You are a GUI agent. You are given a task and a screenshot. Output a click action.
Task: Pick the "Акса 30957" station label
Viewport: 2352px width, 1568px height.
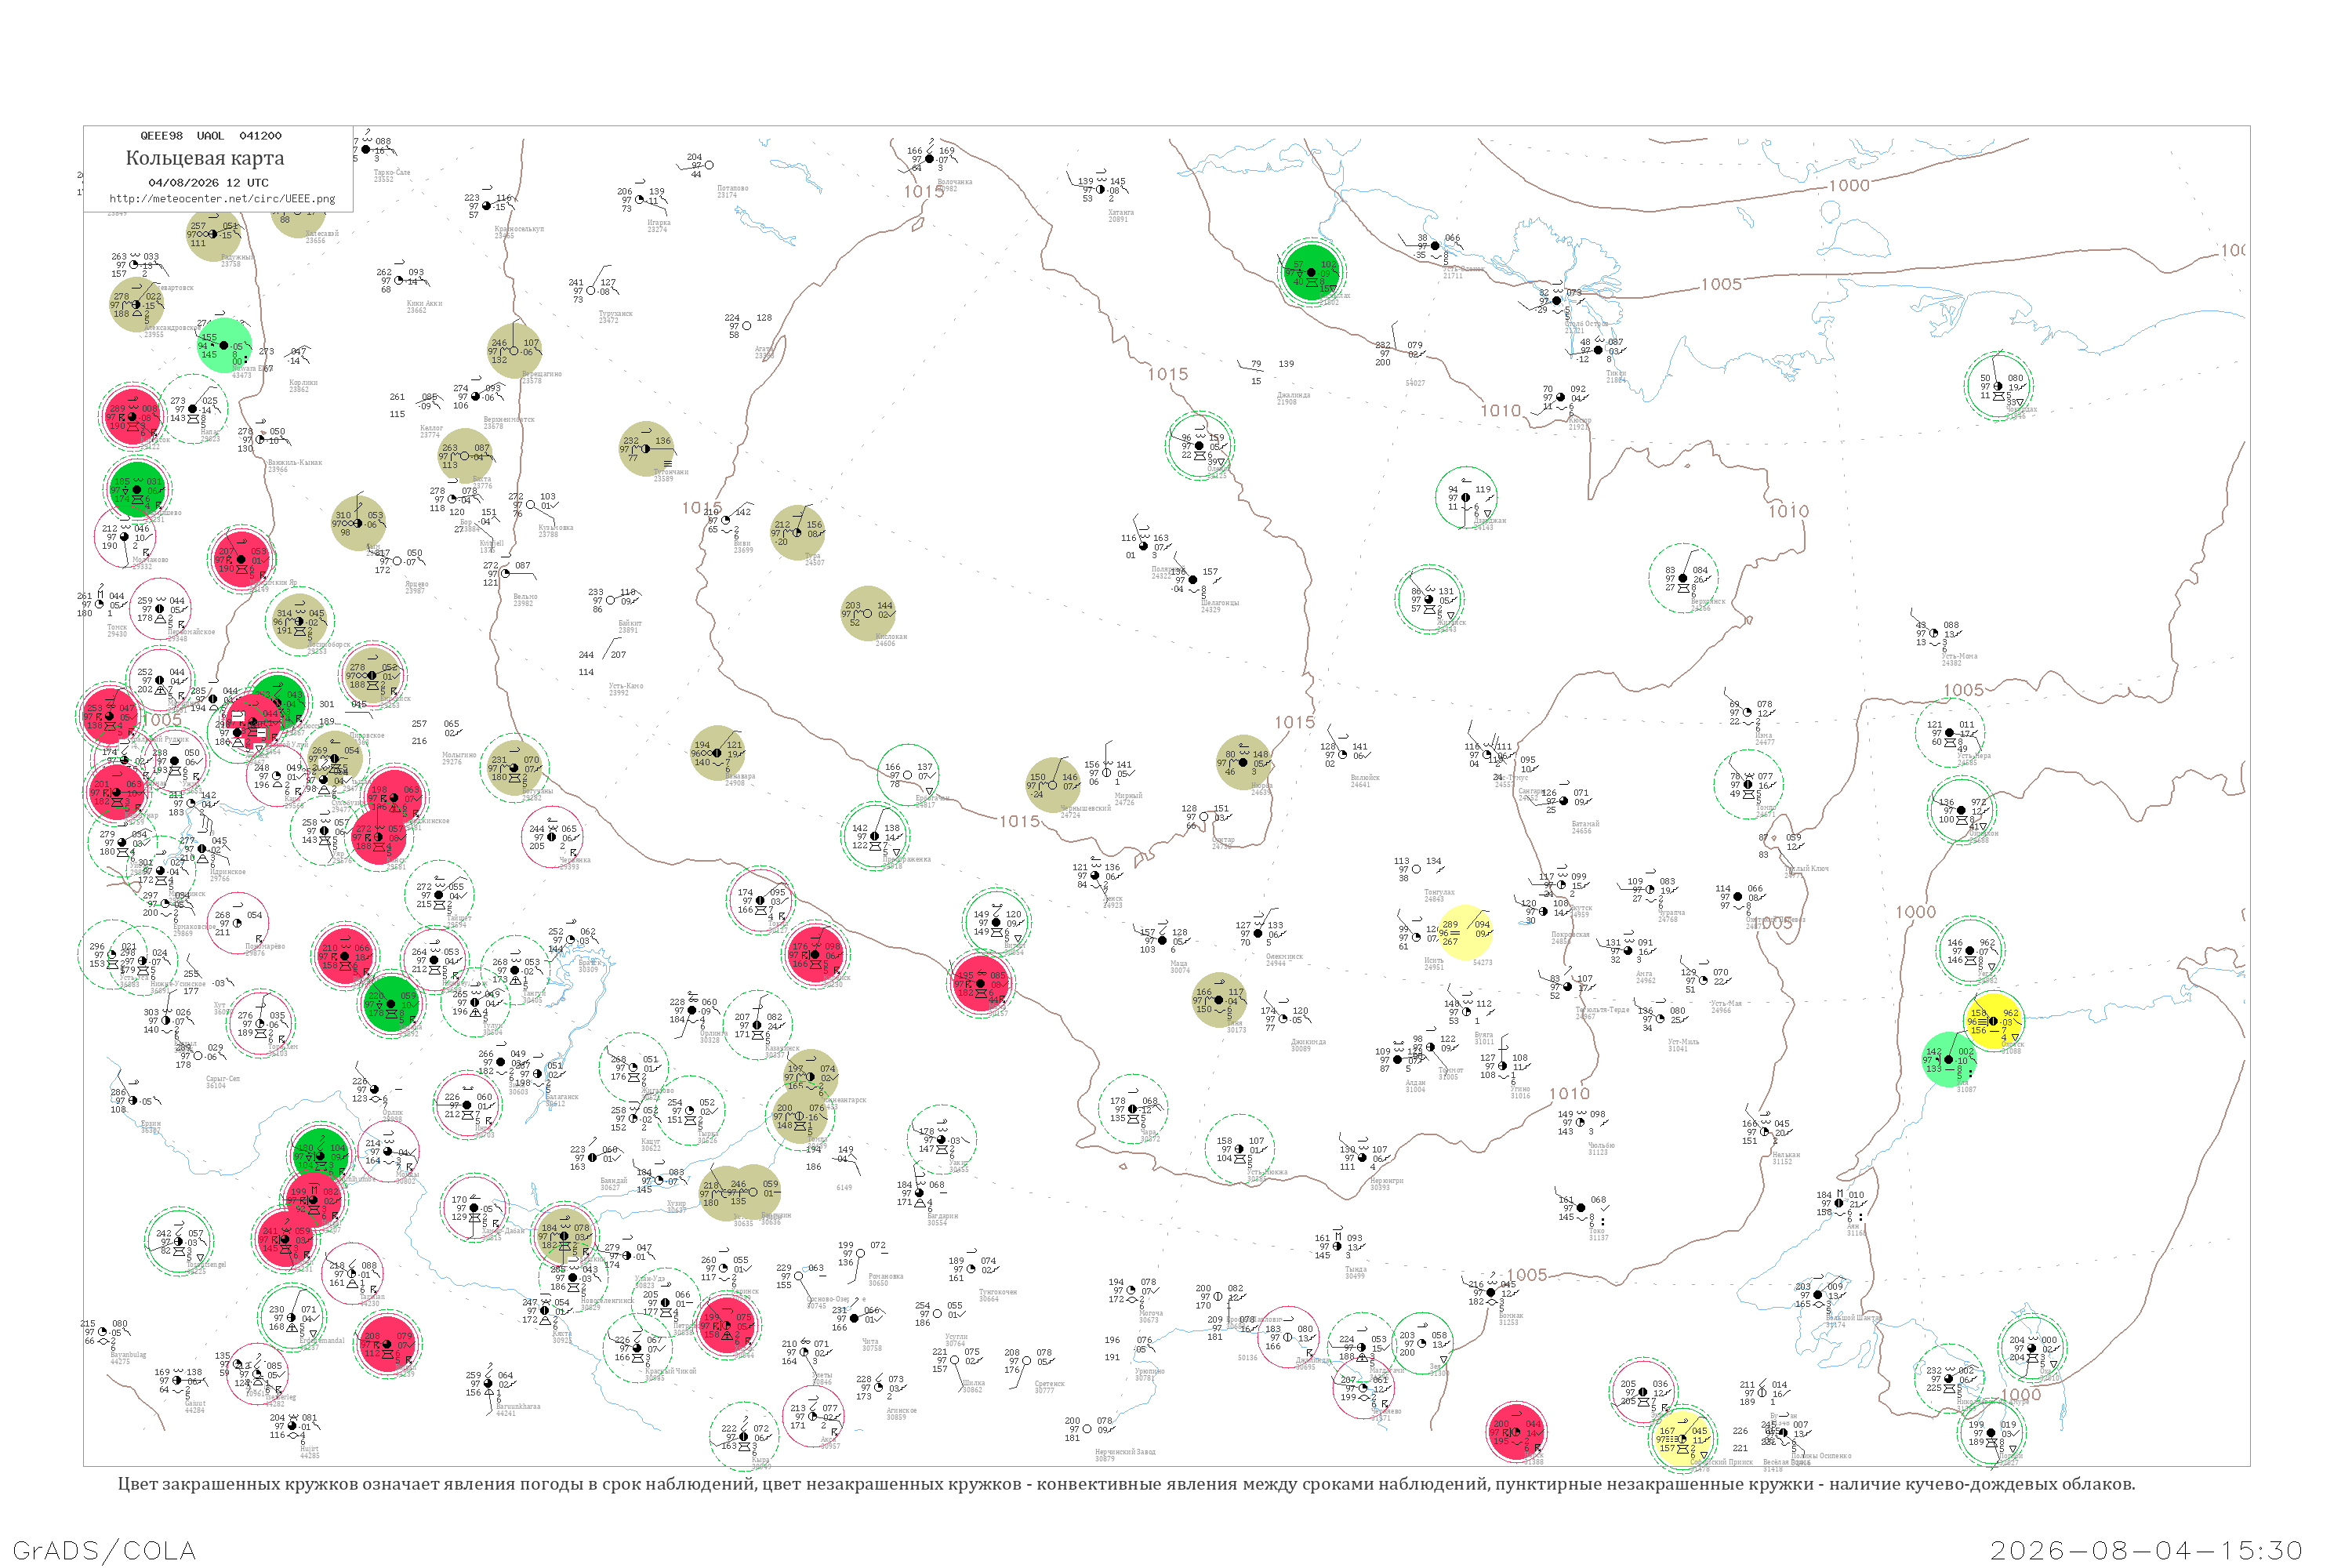pyautogui.click(x=830, y=1442)
